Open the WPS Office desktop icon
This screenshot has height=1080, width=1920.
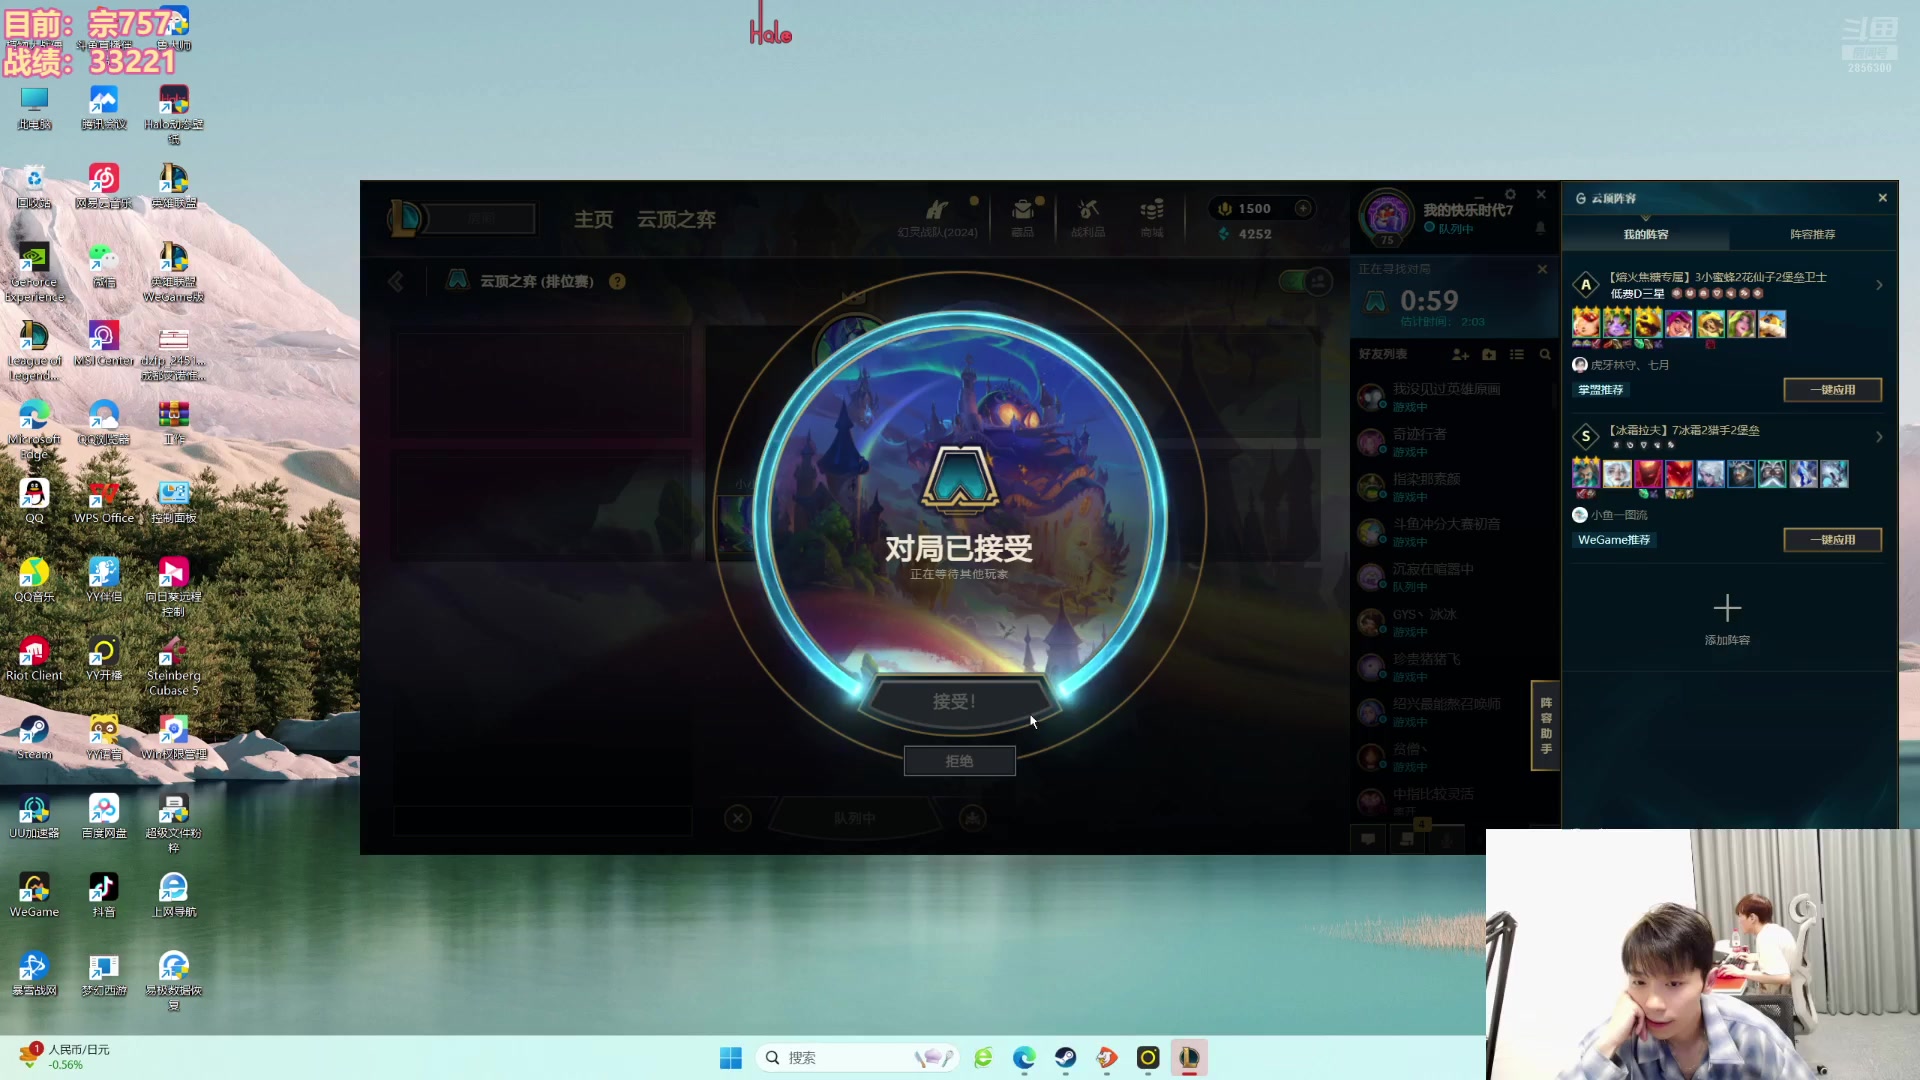pos(103,501)
